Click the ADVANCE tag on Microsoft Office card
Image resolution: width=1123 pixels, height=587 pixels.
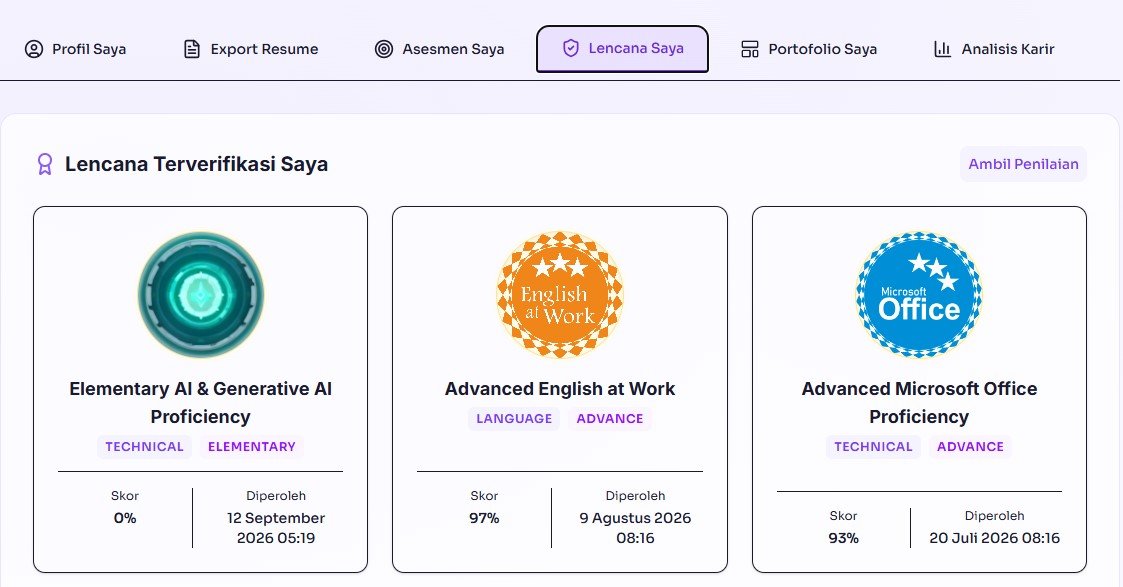coord(970,447)
